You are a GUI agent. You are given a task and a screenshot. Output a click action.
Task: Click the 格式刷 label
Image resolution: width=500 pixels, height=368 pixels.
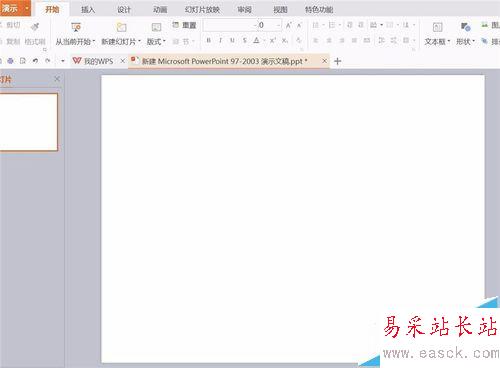[35, 42]
